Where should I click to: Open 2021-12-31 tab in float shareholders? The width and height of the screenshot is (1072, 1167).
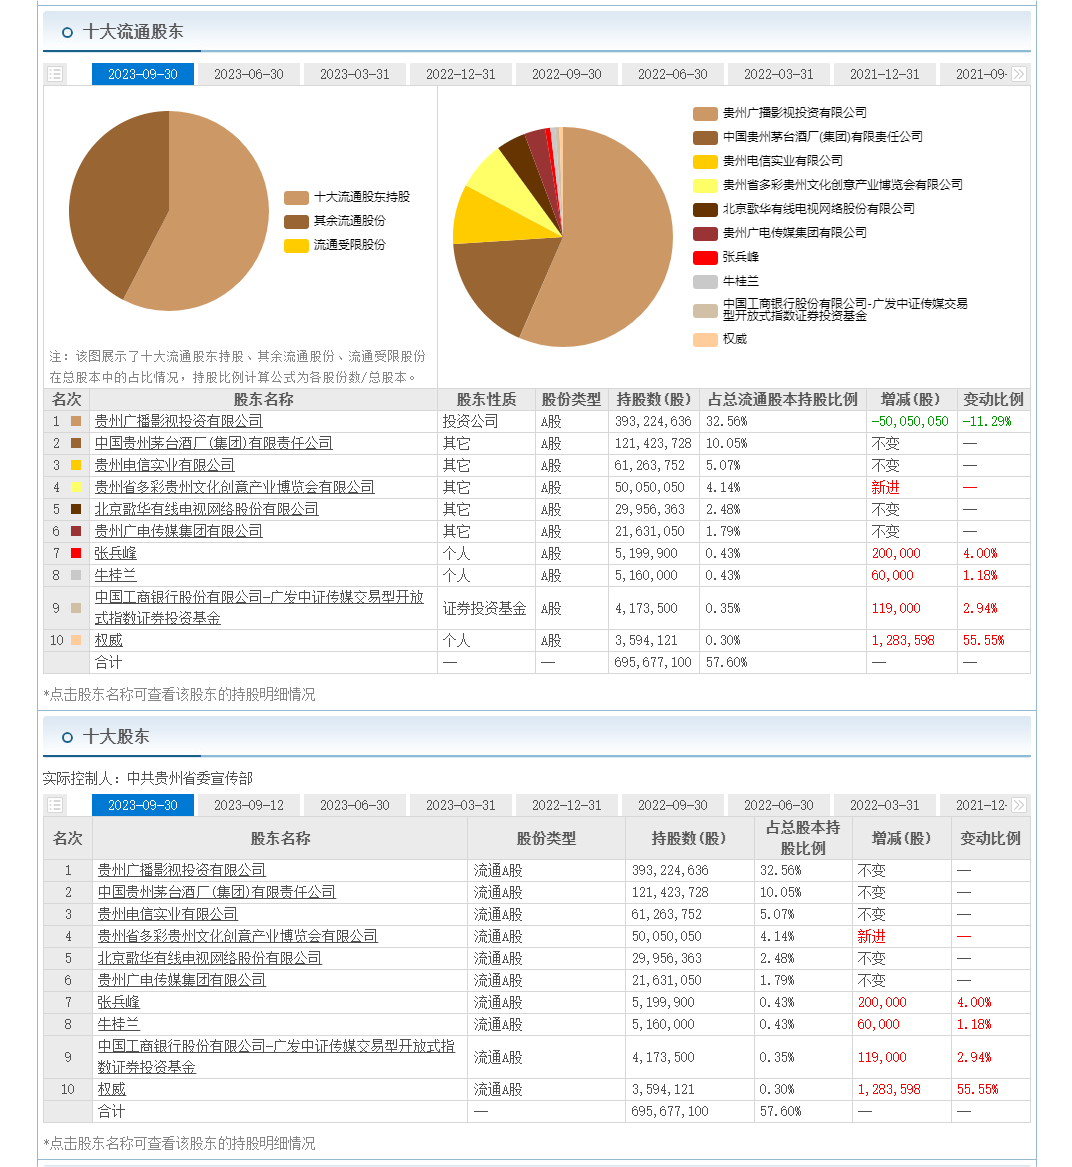click(884, 74)
